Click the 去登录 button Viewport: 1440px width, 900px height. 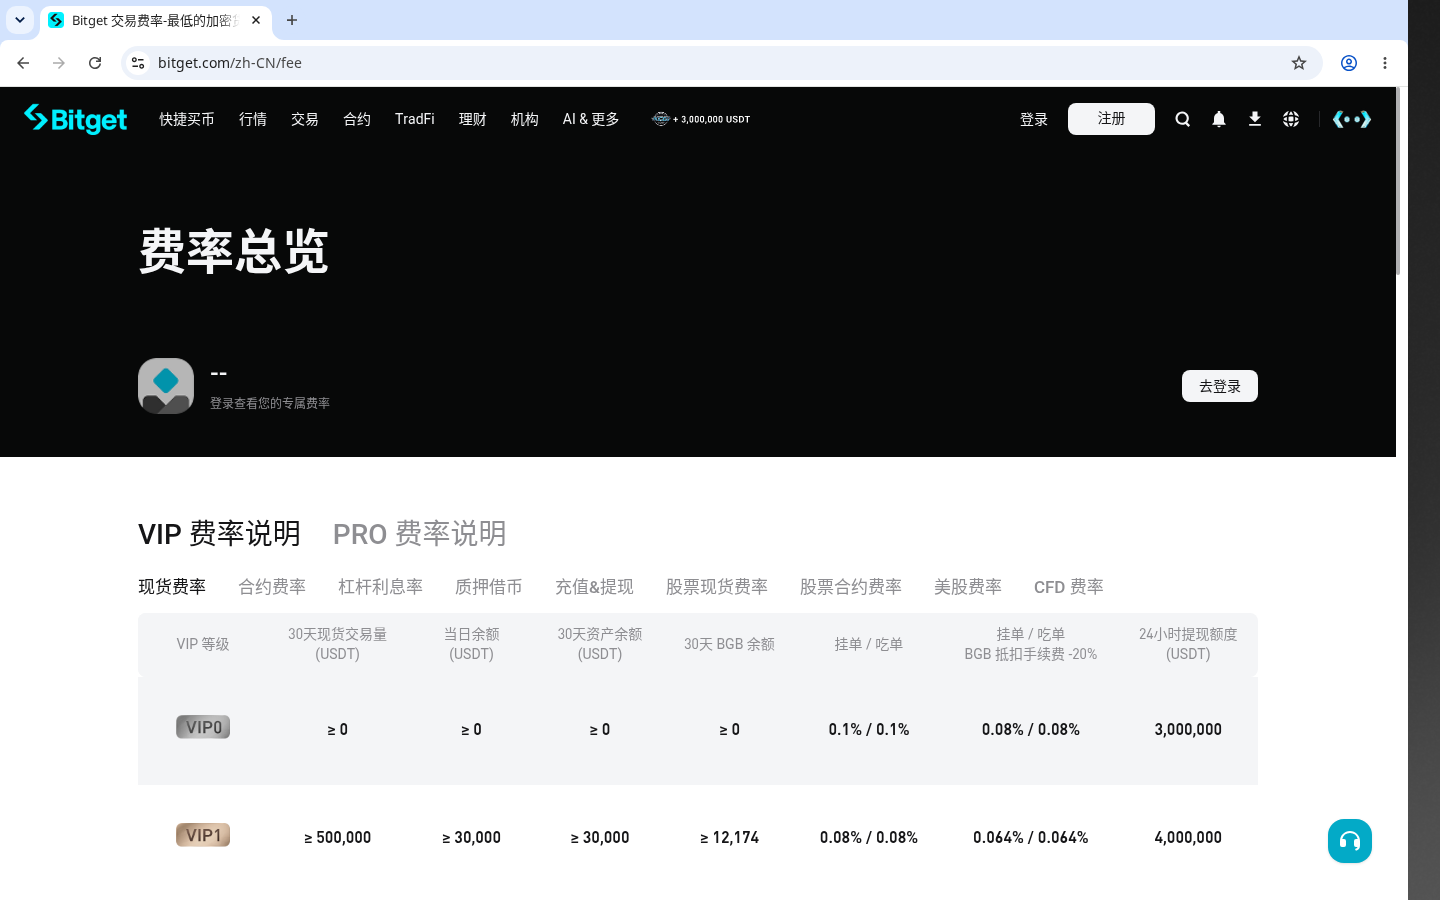point(1220,386)
